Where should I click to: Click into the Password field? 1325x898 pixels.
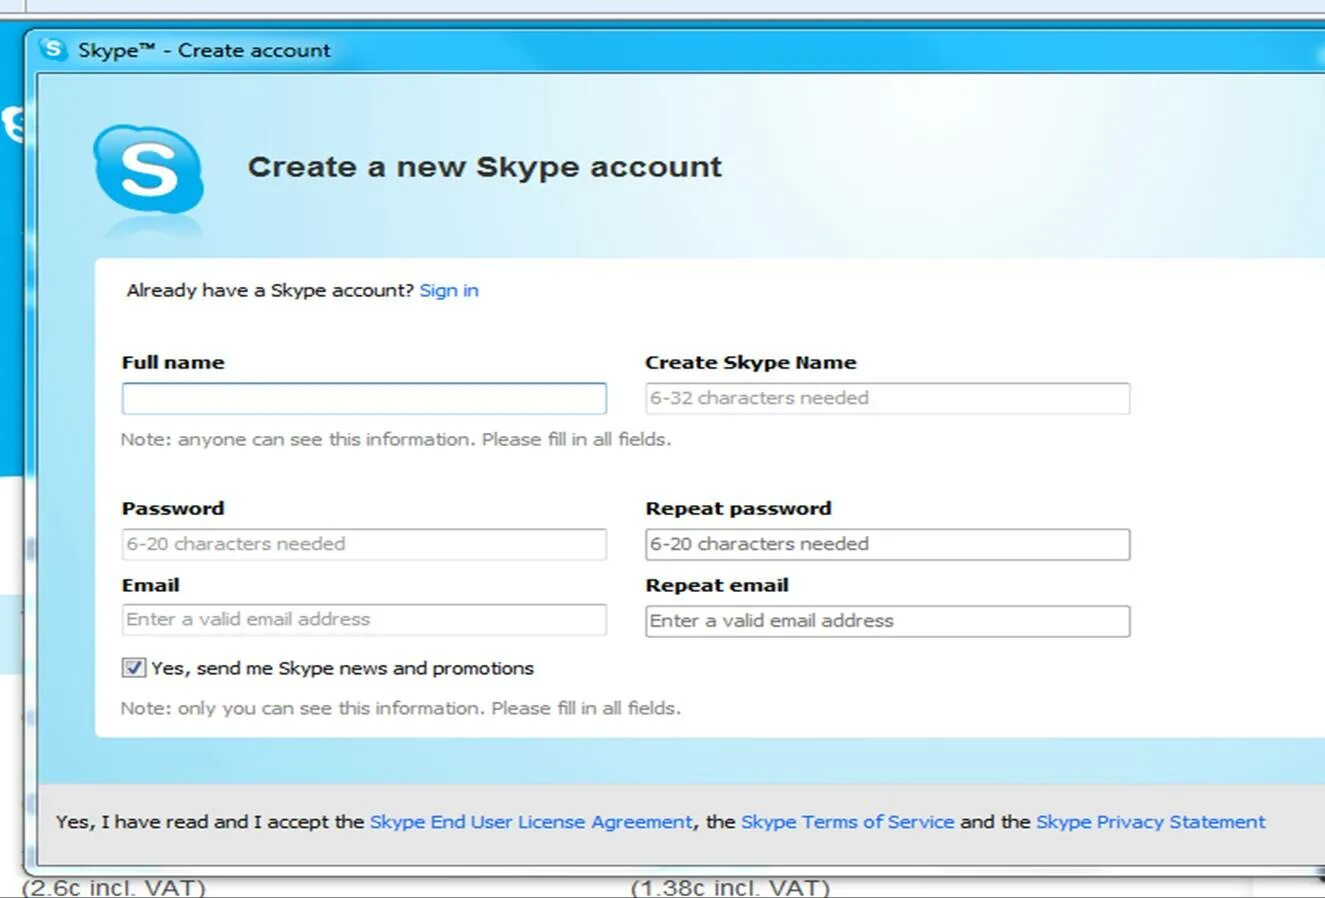(x=364, y=544)
